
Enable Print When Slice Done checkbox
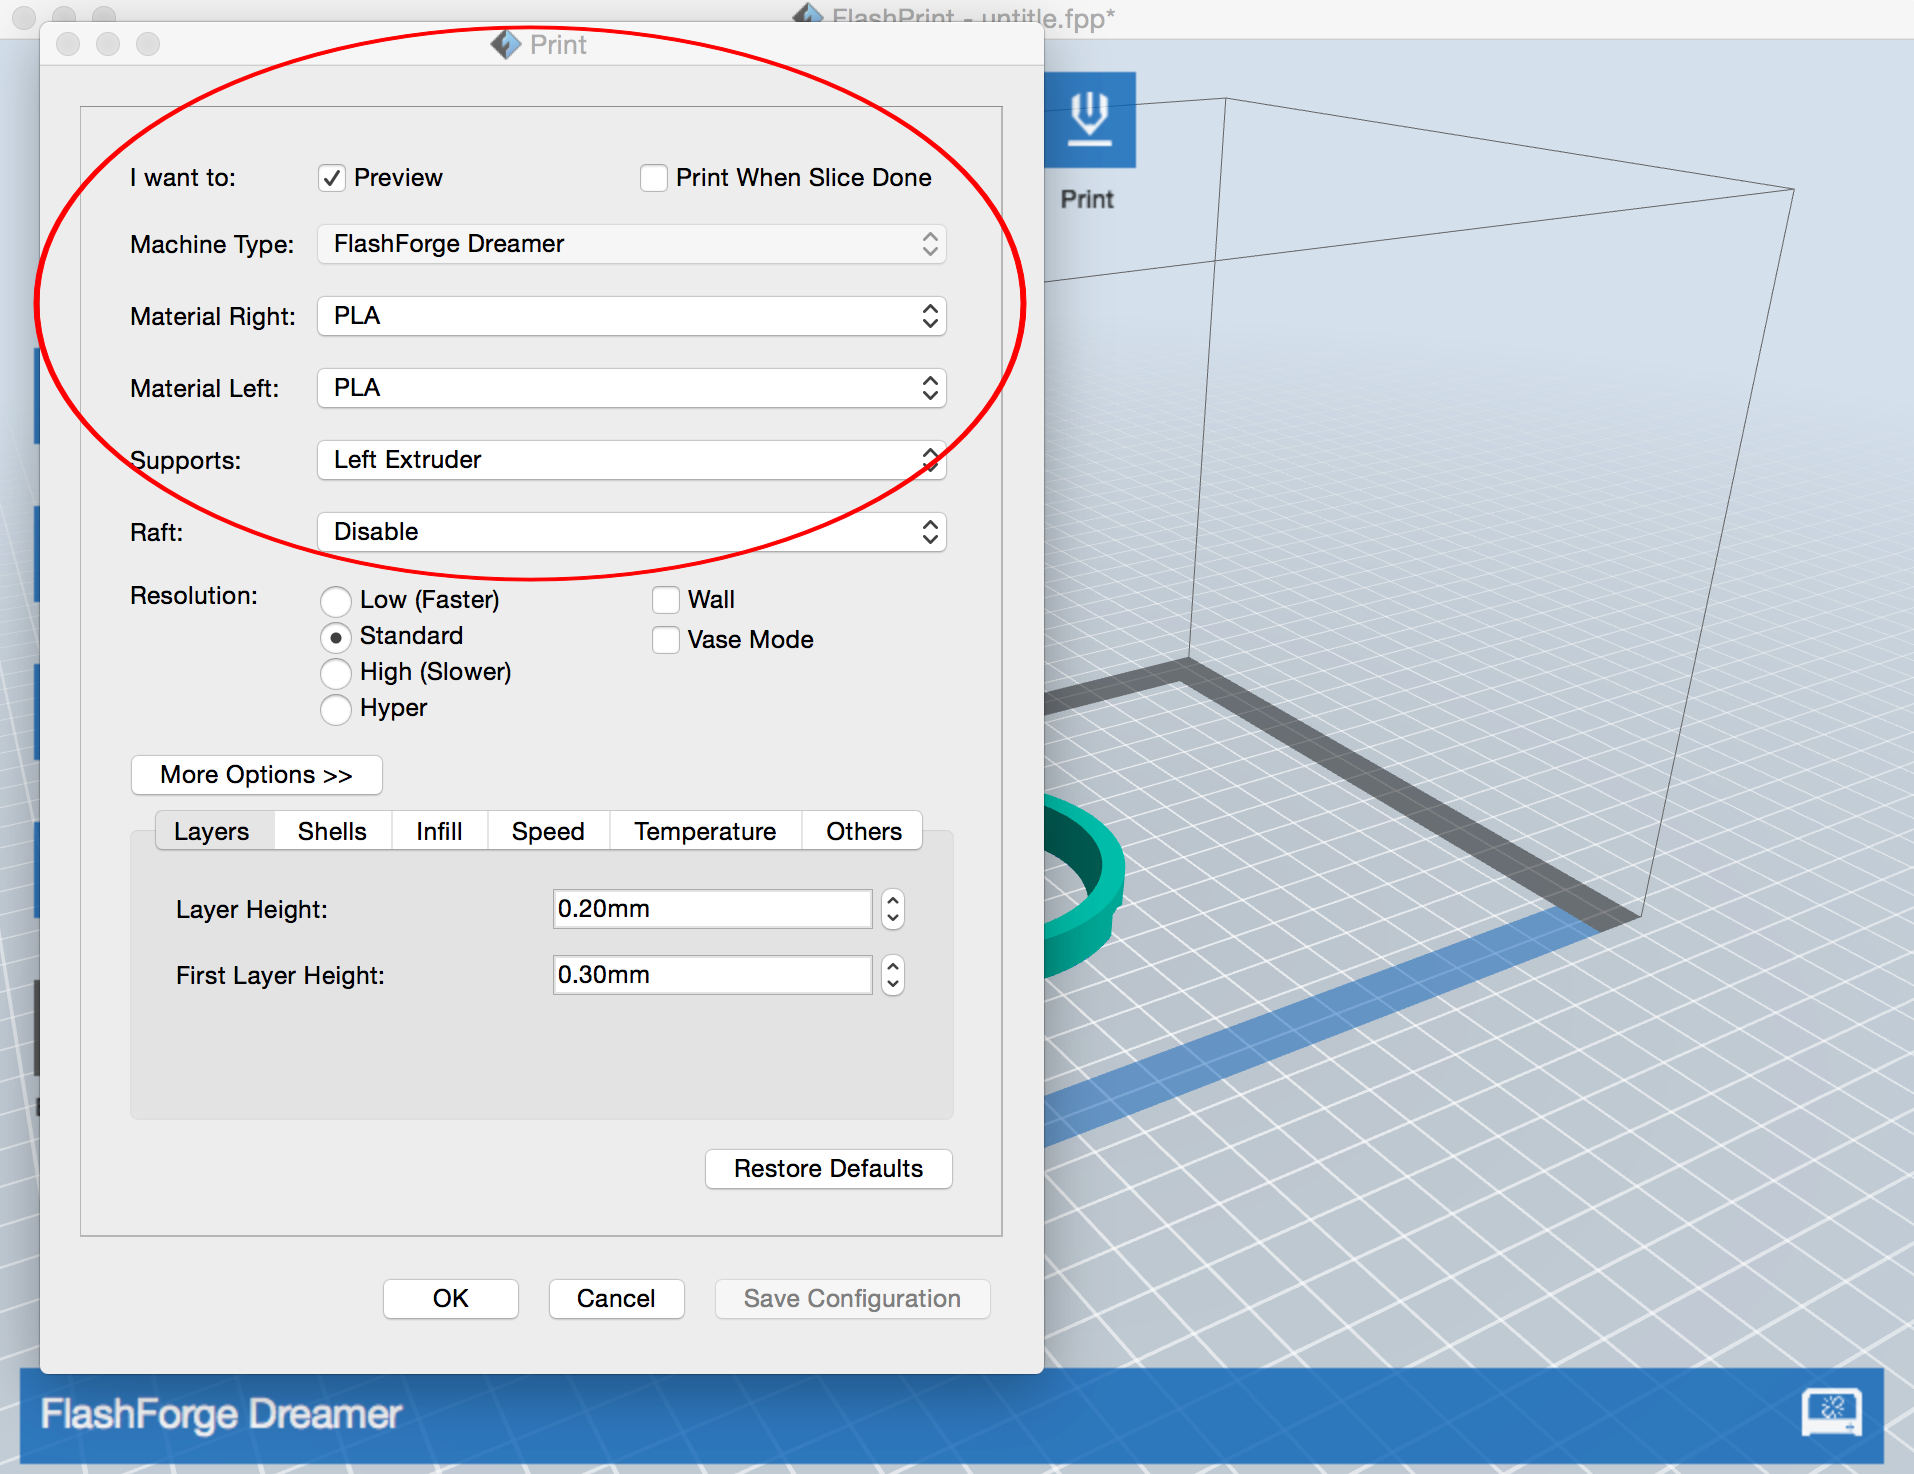tap(654, 178)
